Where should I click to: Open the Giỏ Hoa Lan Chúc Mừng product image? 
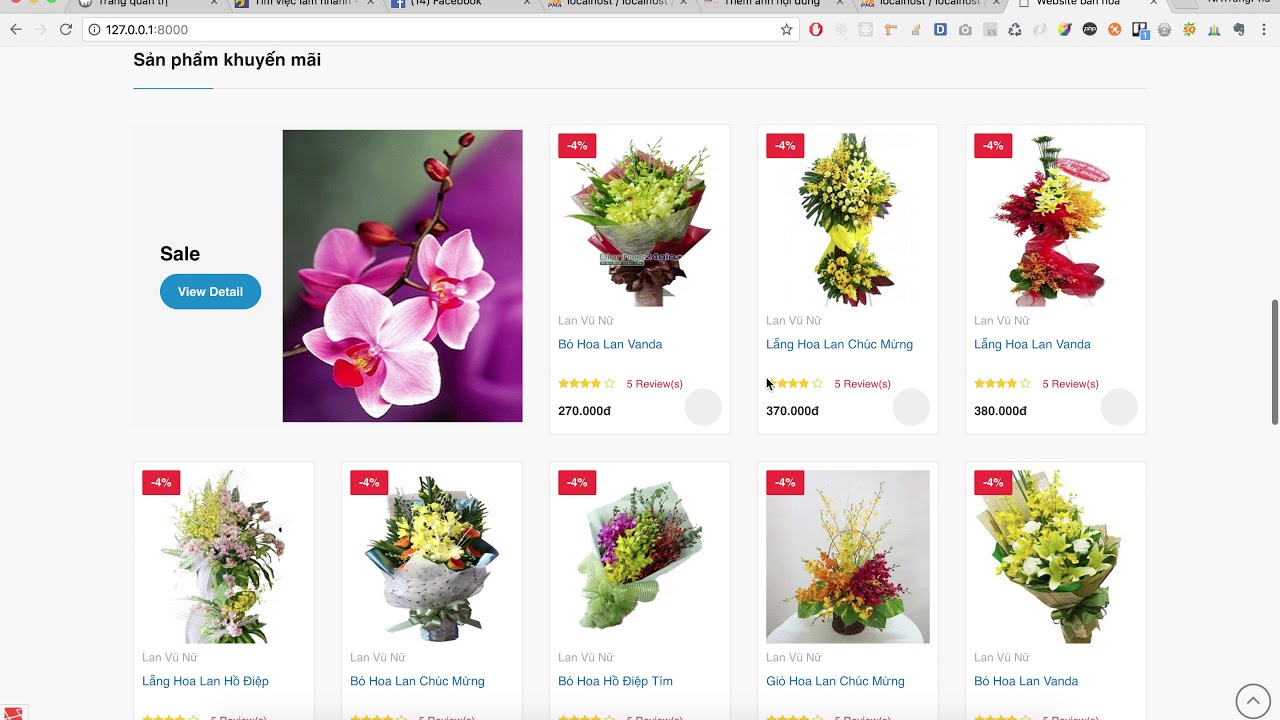[x=848, y=557]
